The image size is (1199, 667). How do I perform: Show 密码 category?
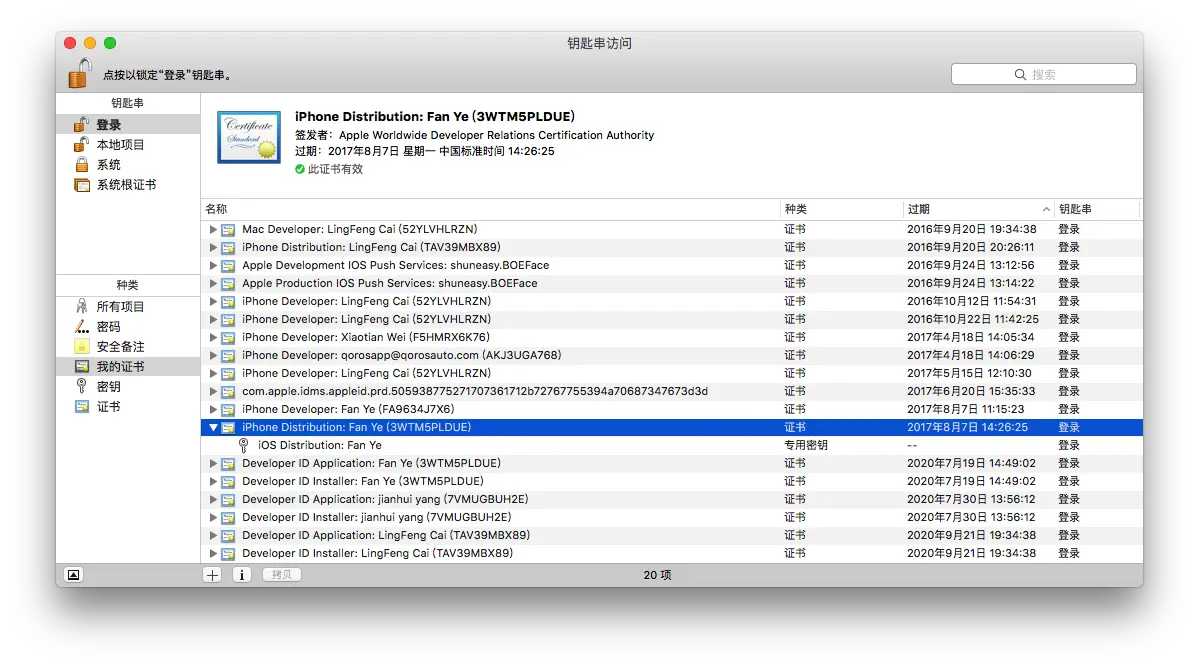tap(128, 327)
